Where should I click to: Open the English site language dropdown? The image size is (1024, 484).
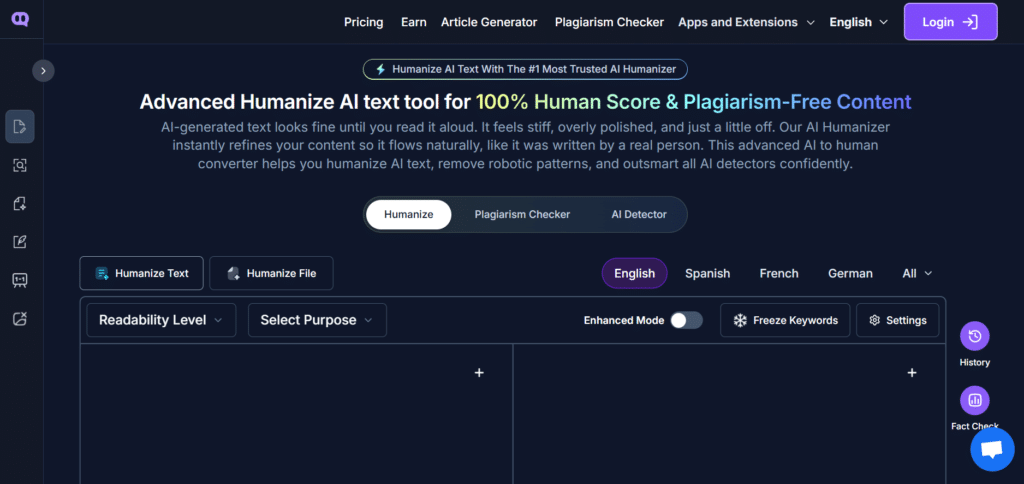tap(858, 22)
